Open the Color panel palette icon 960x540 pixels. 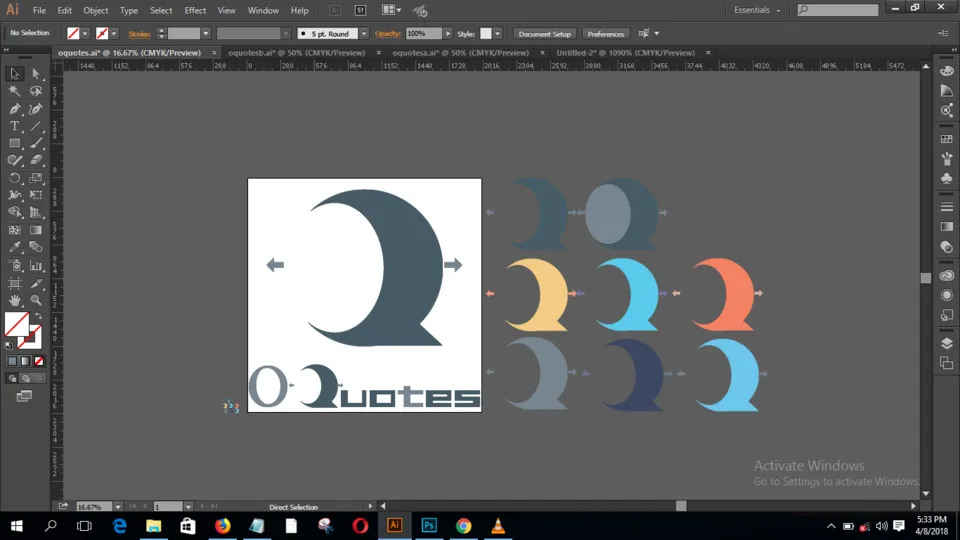947,71
